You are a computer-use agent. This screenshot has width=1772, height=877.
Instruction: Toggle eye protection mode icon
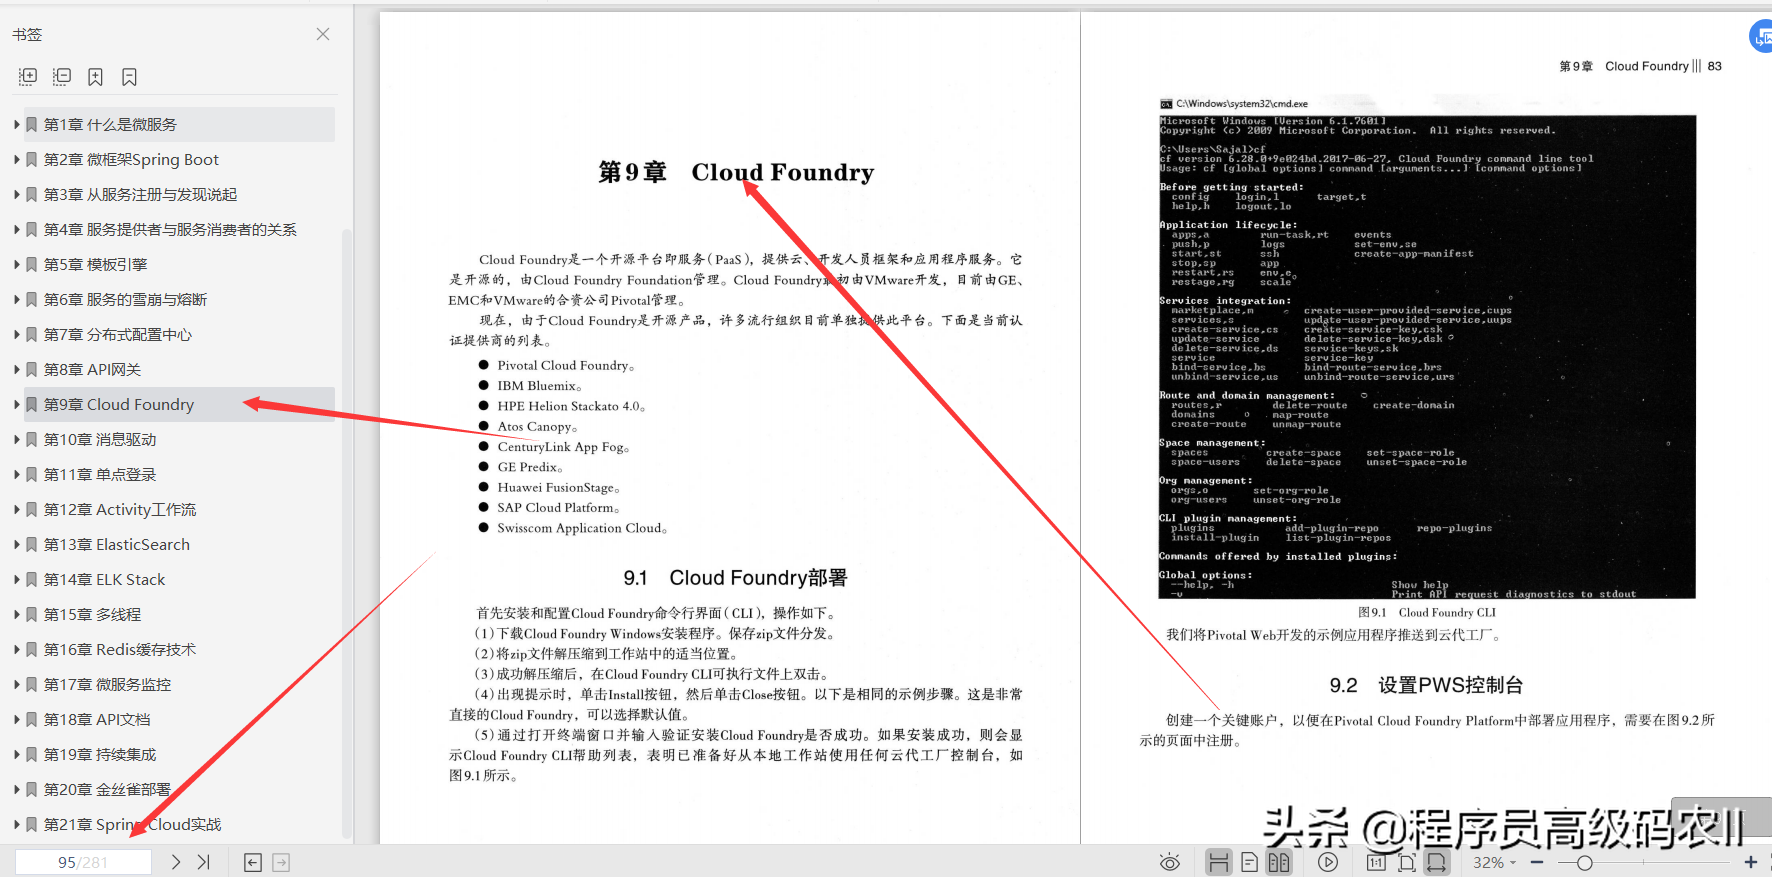pyautogui.click(x=1169, y=862)
